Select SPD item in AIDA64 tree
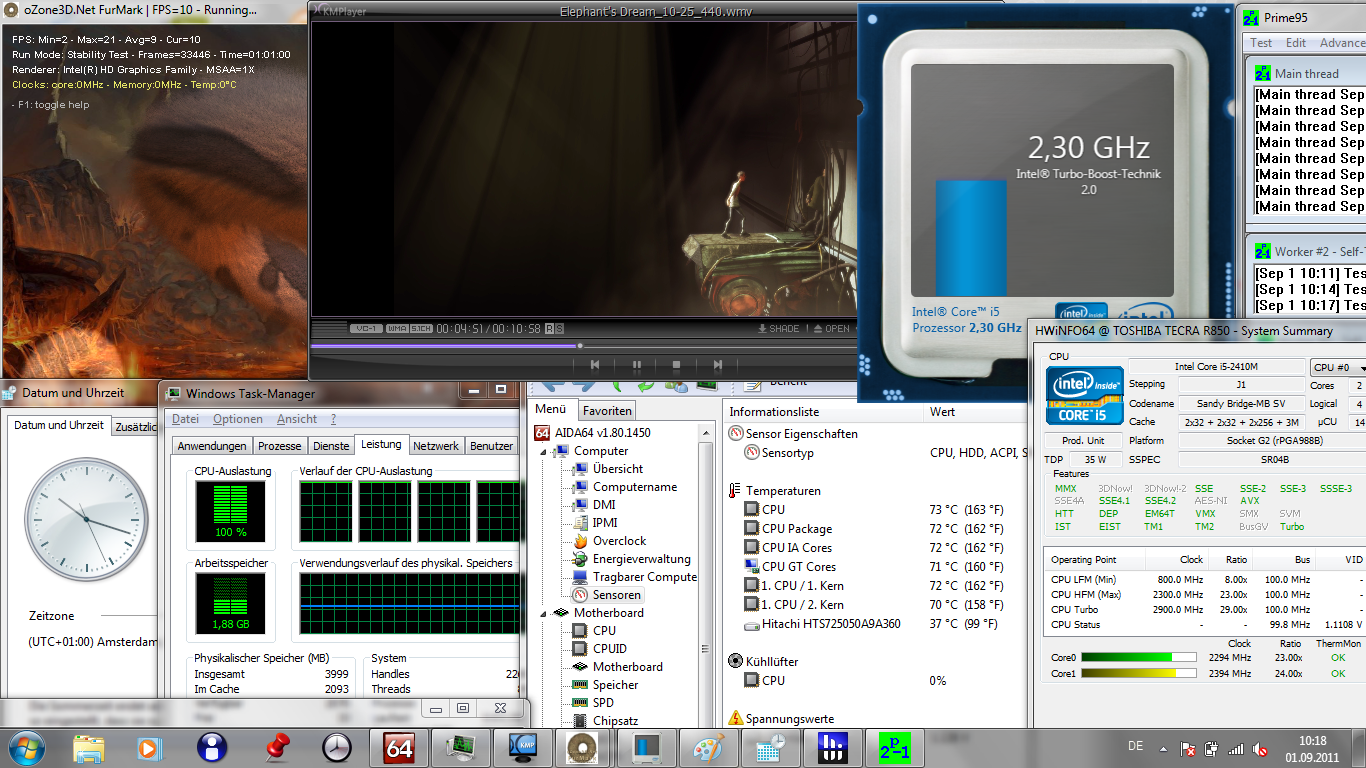The width and height of the screenshot is (1366, 768). pos(603,703)
